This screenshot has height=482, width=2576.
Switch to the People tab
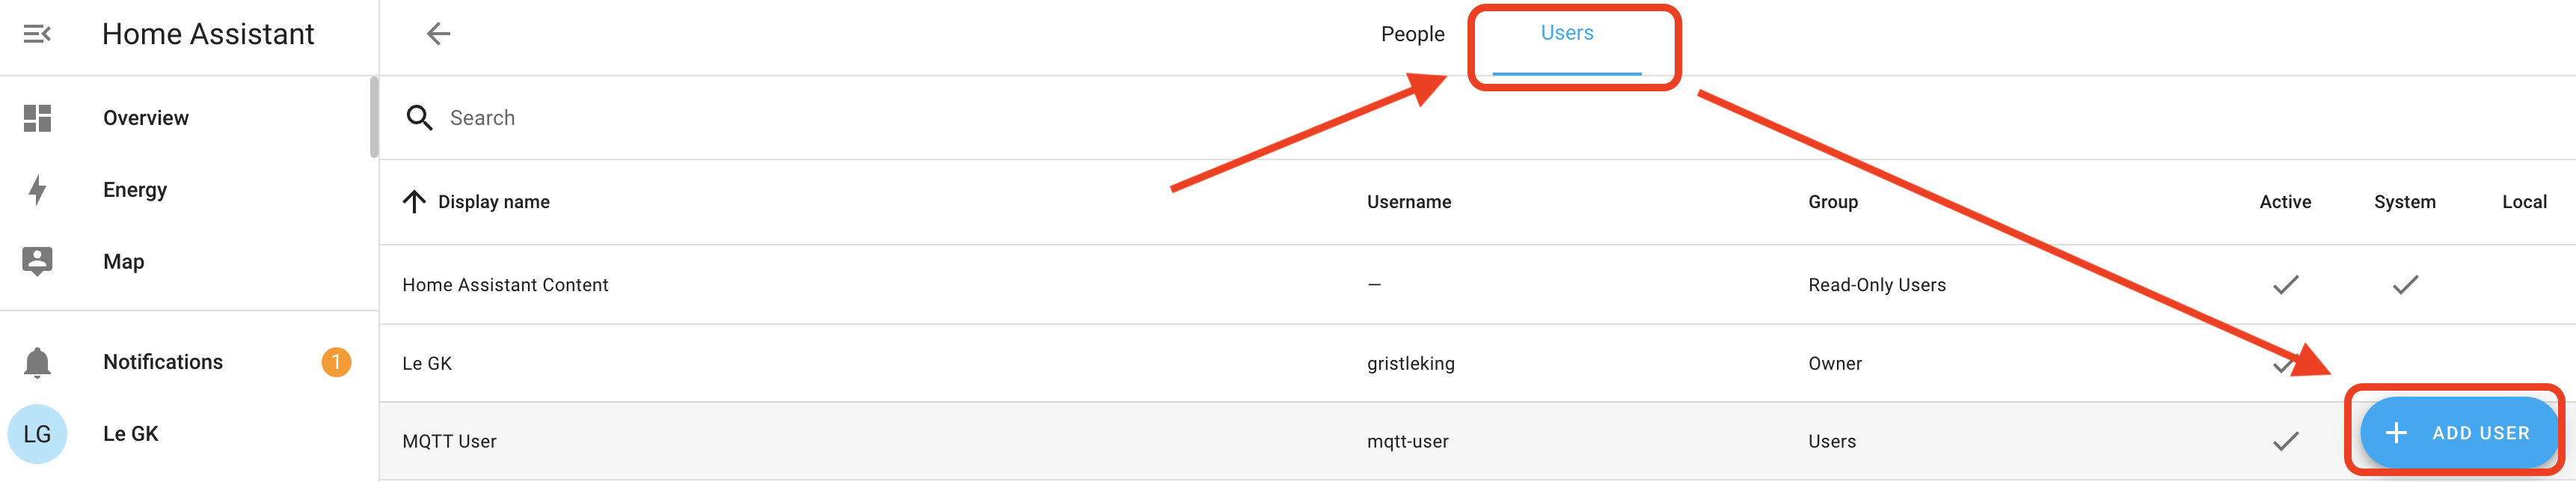pyautogui.click(x=1412, y=34)
